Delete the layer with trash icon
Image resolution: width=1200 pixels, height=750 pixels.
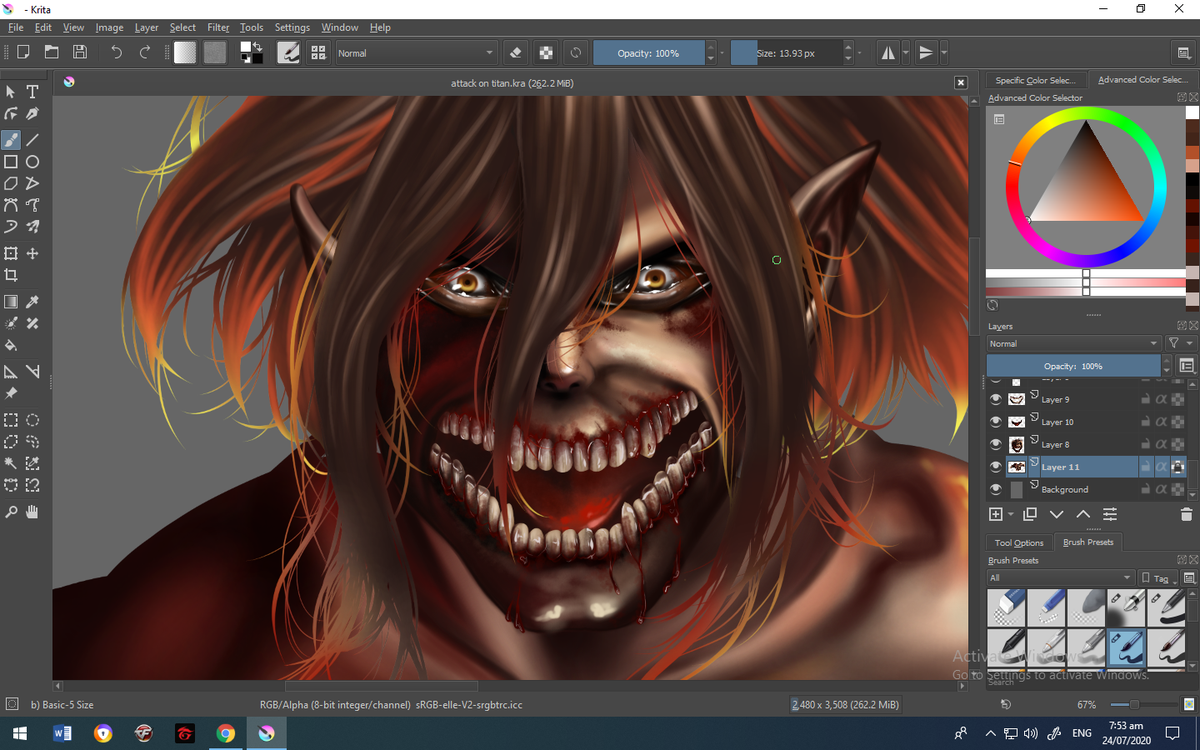pyautogui.click(x=1186, y=514)
